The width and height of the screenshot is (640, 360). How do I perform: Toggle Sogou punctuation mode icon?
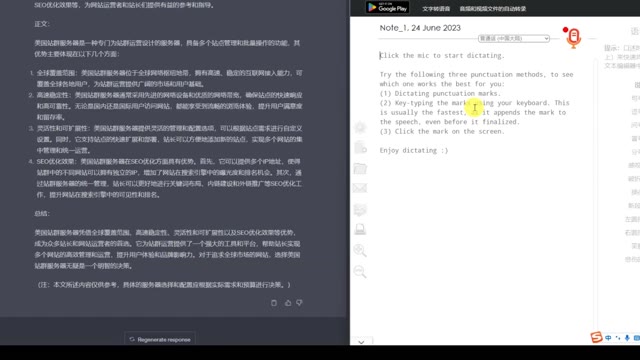tap(618, 338)
